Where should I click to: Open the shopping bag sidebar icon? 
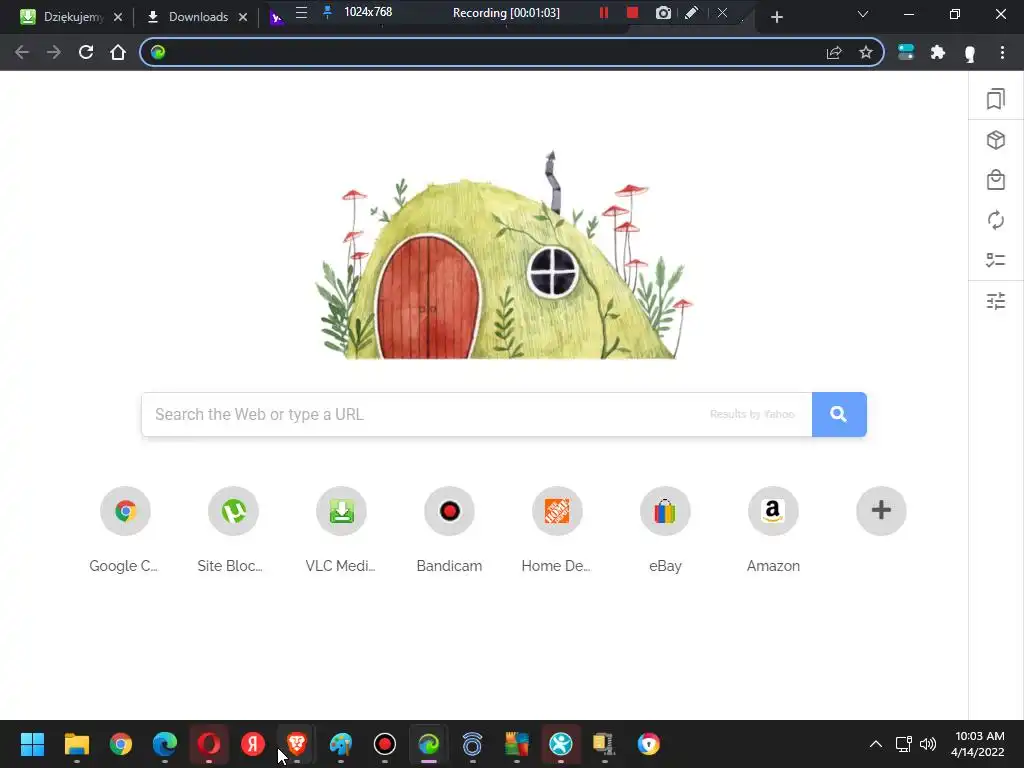995,180
